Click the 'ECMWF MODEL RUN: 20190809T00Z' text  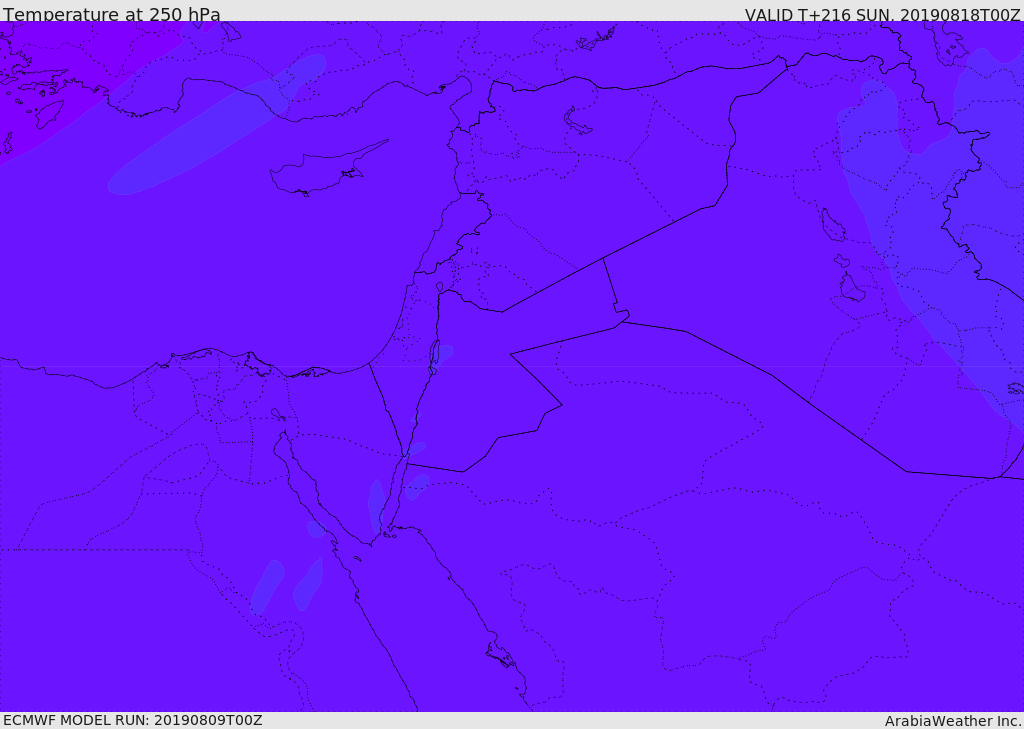tap(133, 720)
